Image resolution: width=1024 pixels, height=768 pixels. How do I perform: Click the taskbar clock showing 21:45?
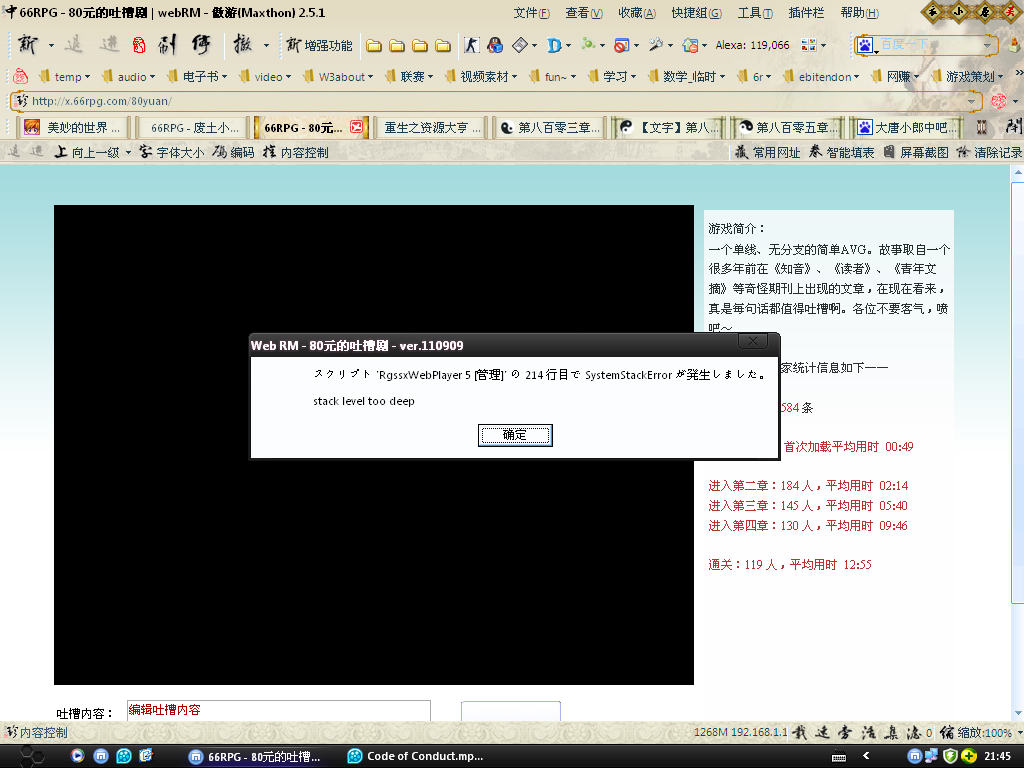pos(997,756)
